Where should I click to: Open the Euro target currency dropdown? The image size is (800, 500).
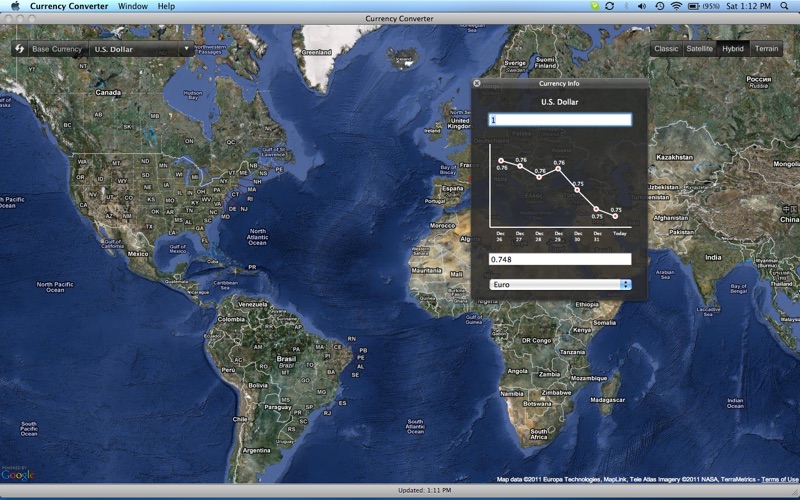pyautogui.click(x=560, y=285)
